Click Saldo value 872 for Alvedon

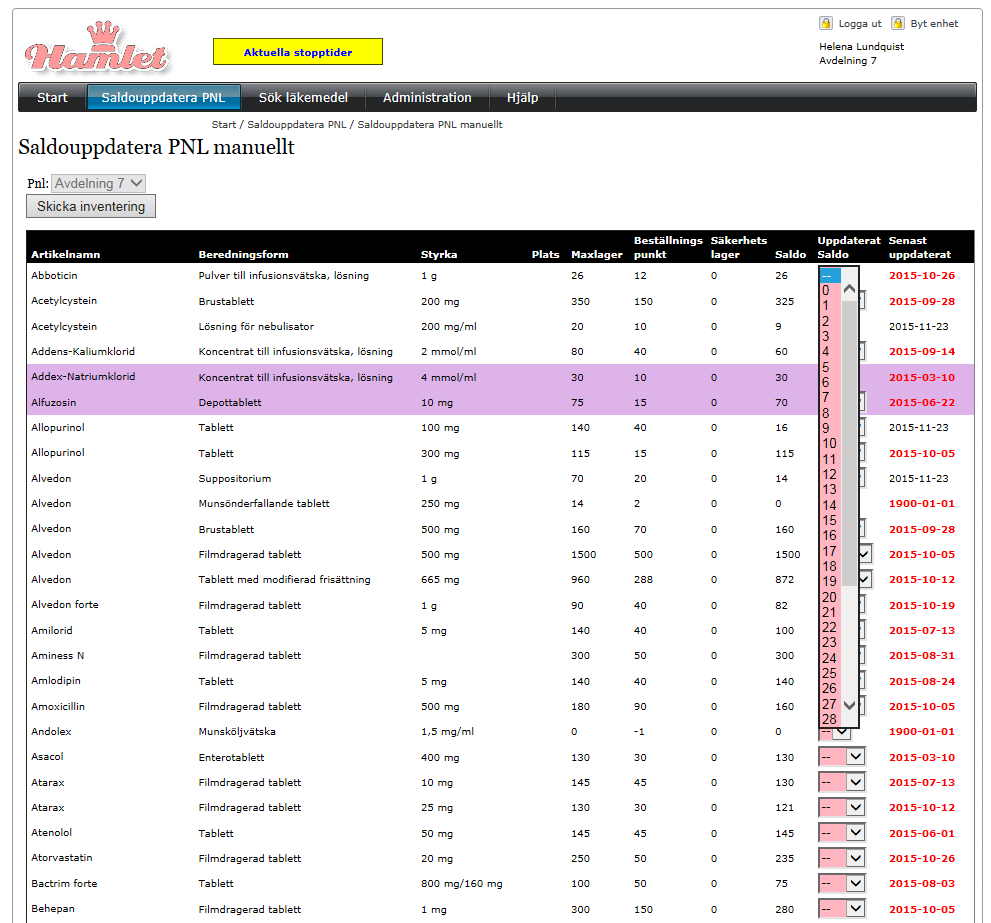tap(784, 579)
